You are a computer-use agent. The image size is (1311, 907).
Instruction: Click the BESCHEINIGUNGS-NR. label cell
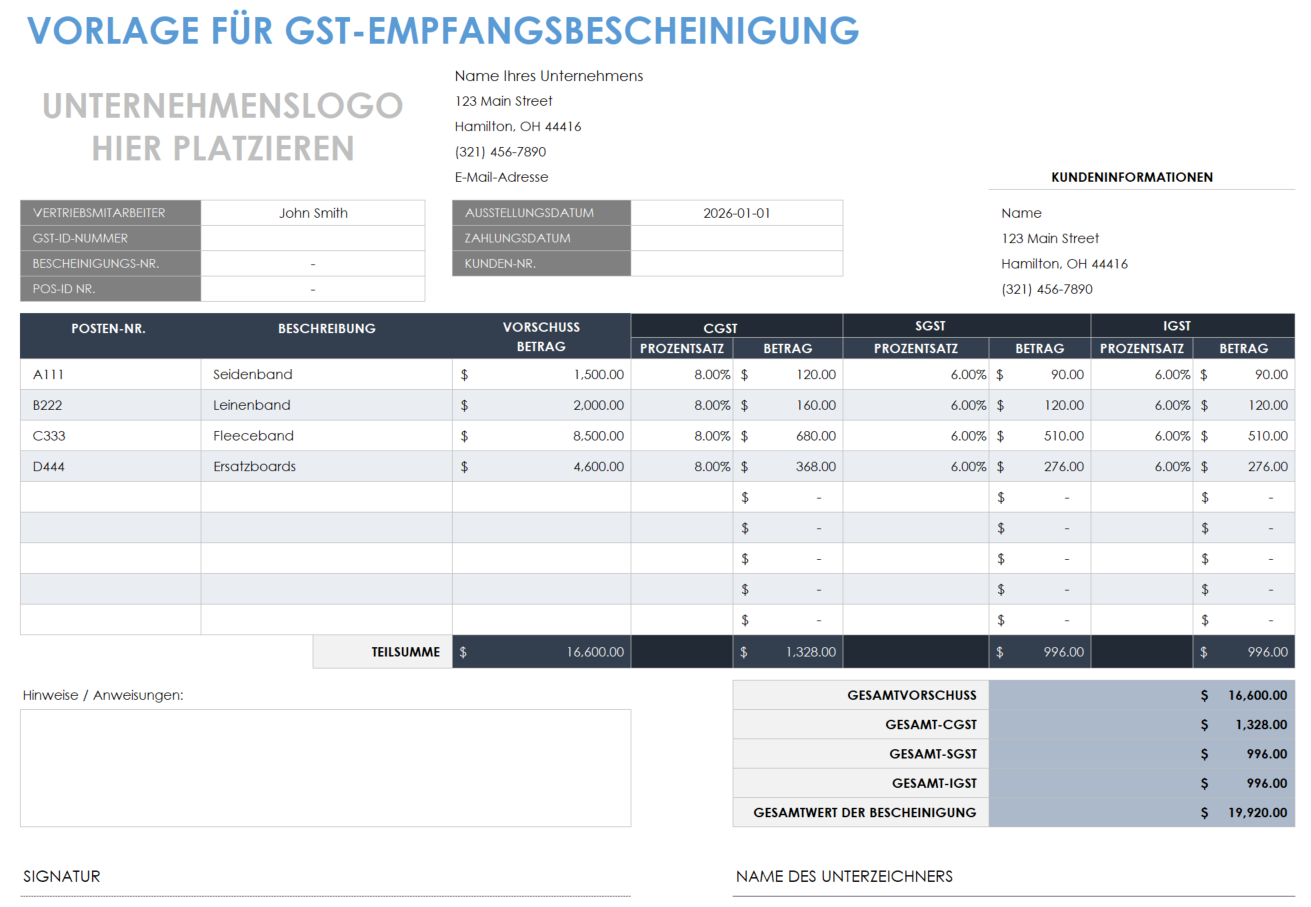tap(110, 264)
